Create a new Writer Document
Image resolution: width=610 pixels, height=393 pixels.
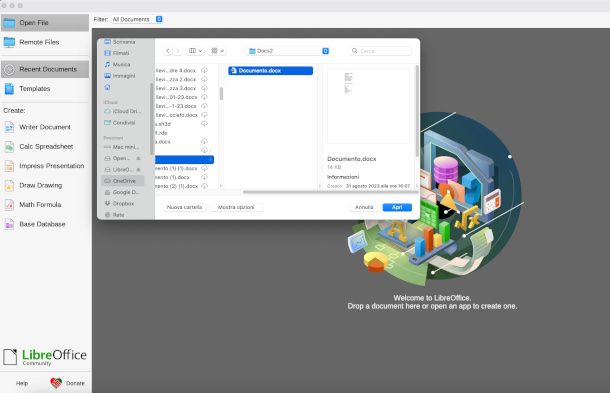45,127
